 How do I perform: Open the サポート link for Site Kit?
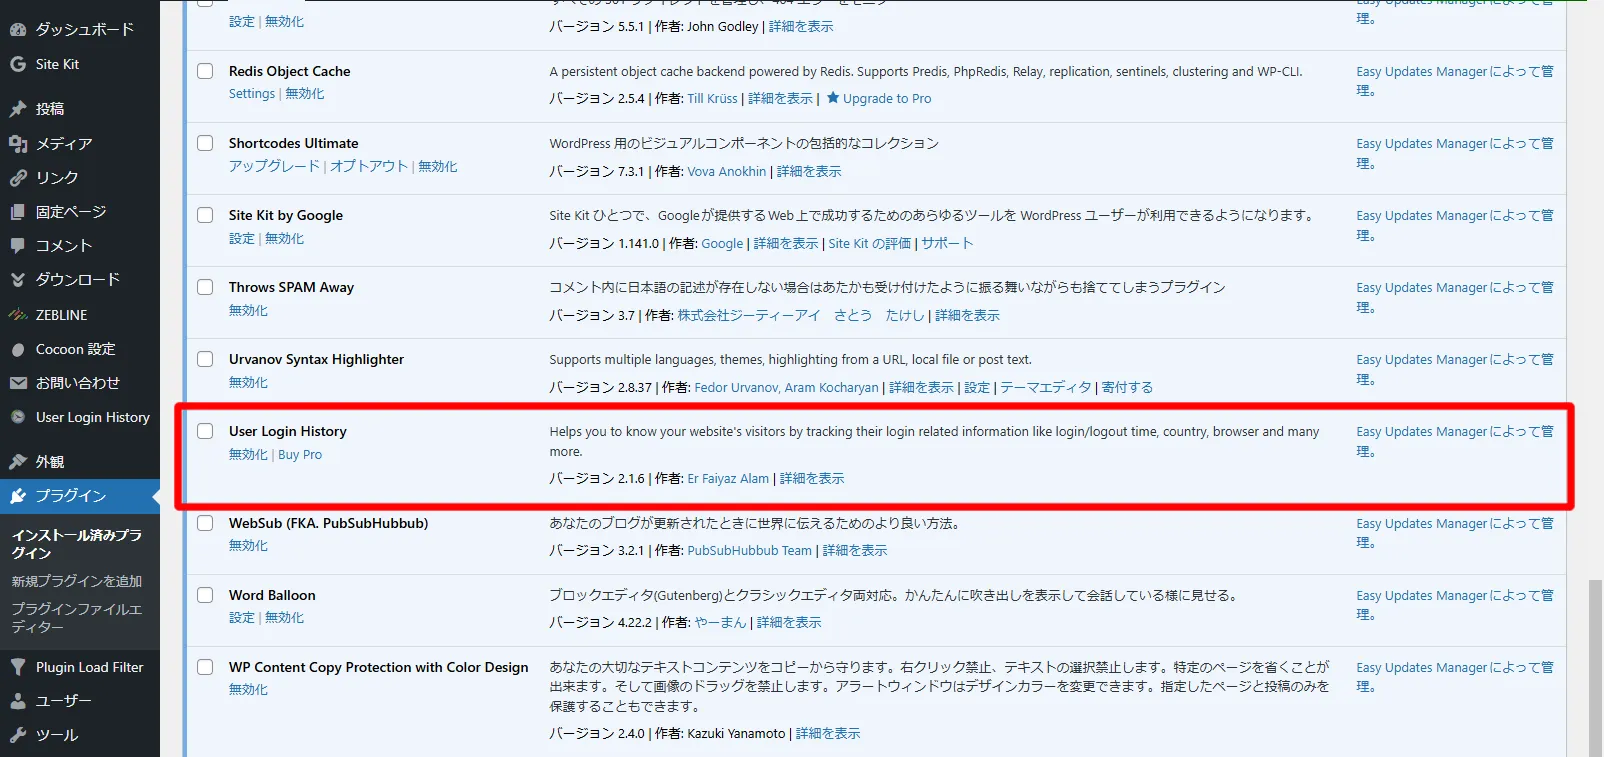(x=947, y=243)
